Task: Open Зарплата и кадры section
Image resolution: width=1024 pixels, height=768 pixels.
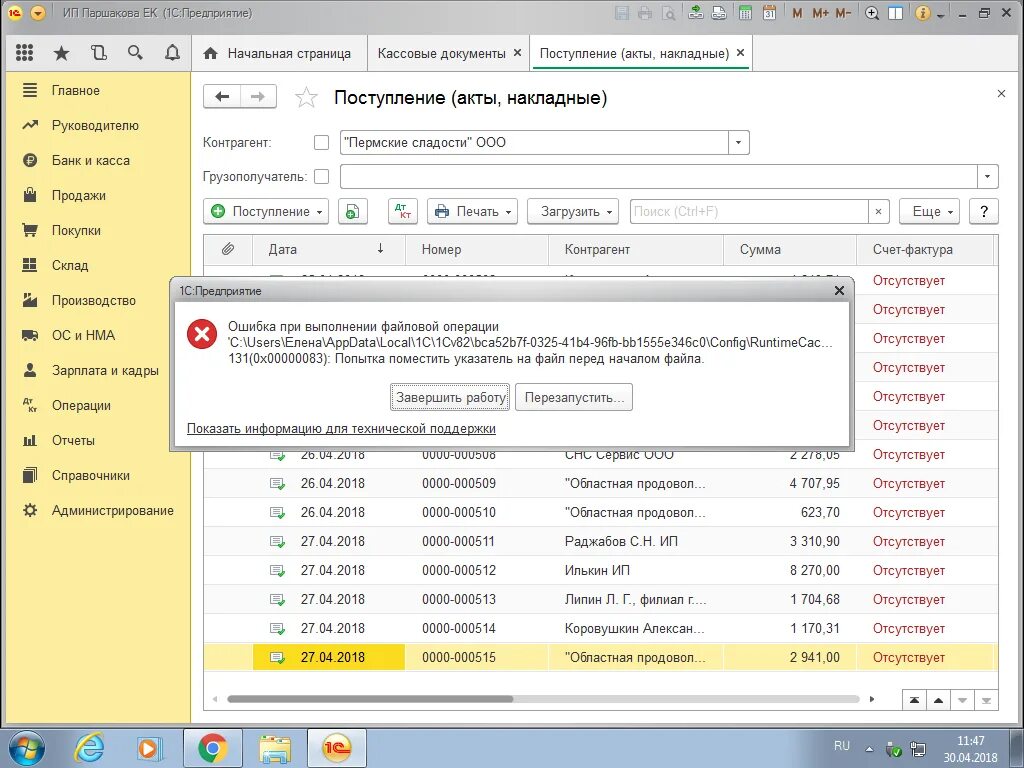Action: pos(105,370)
